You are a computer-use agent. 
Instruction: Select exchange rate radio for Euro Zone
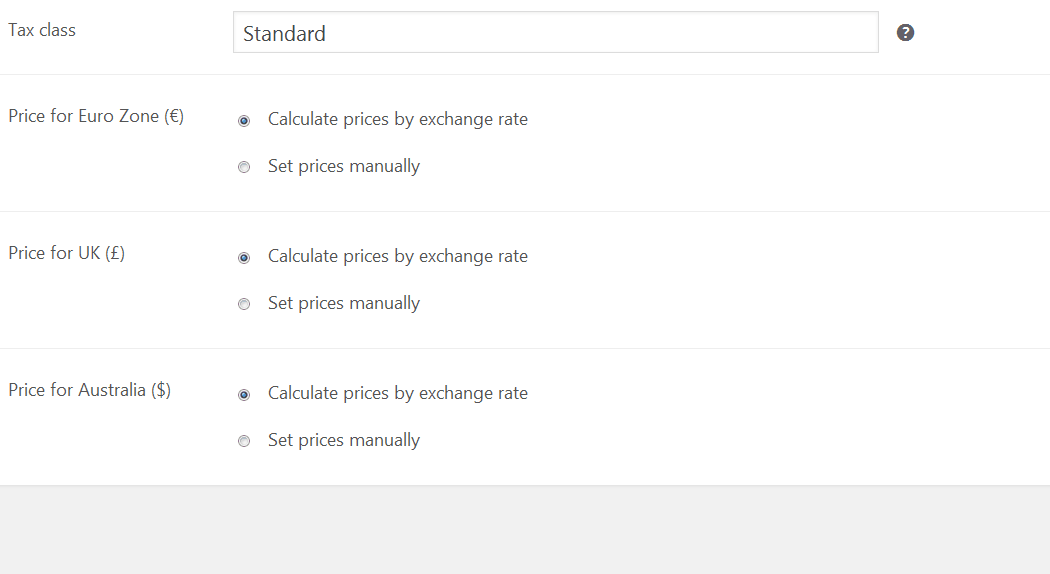[244, 121]
